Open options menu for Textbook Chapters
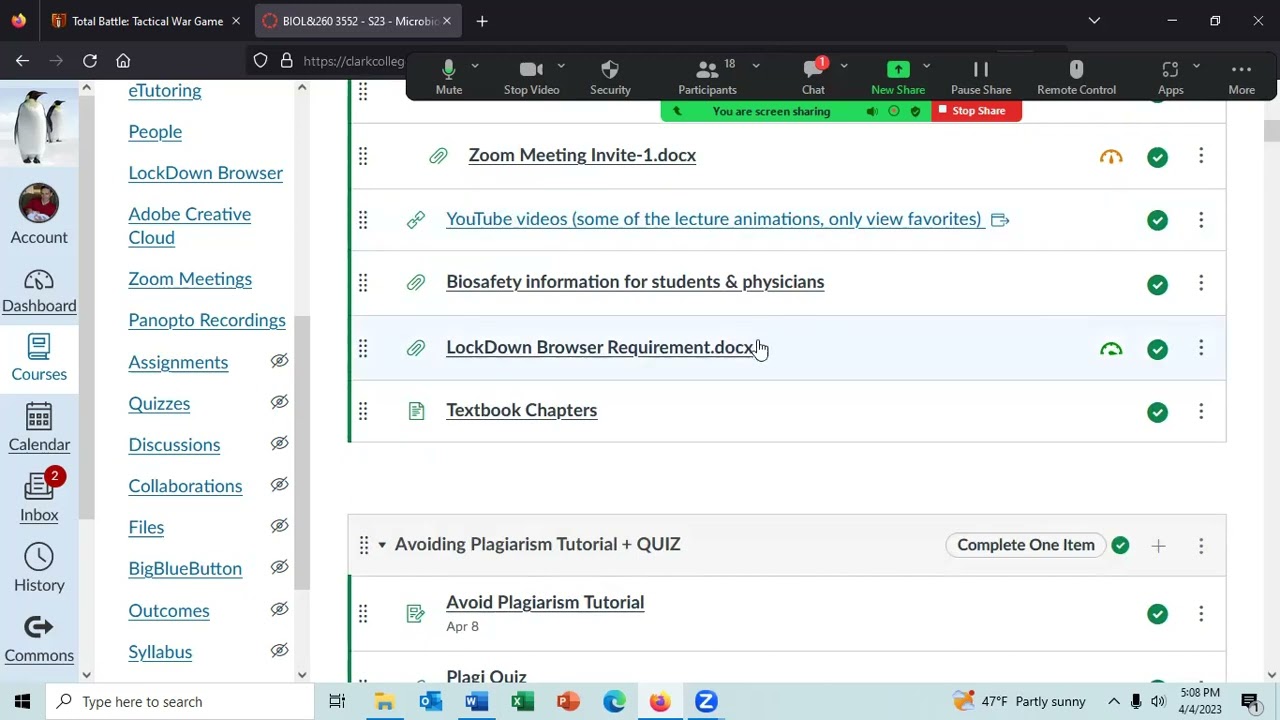 [1201, 411]
